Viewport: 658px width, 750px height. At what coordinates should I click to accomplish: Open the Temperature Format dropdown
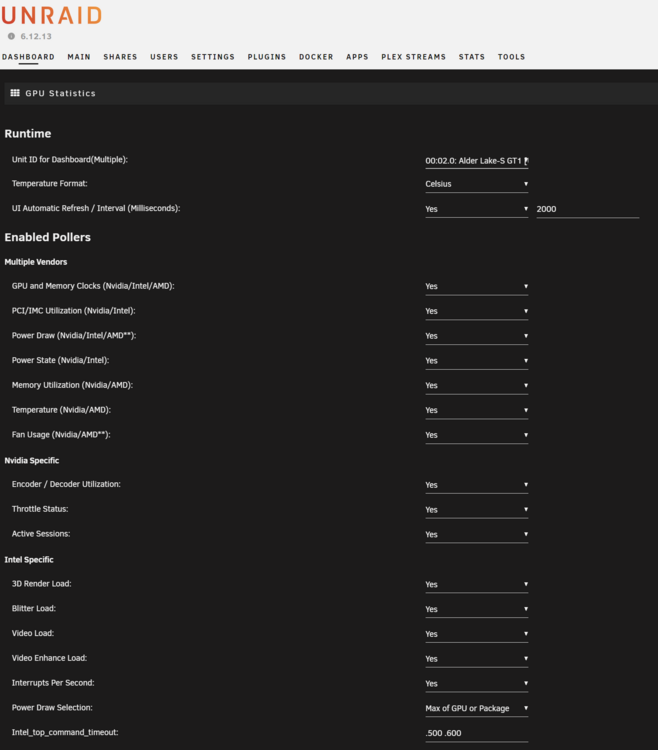[x=477, y=184]
